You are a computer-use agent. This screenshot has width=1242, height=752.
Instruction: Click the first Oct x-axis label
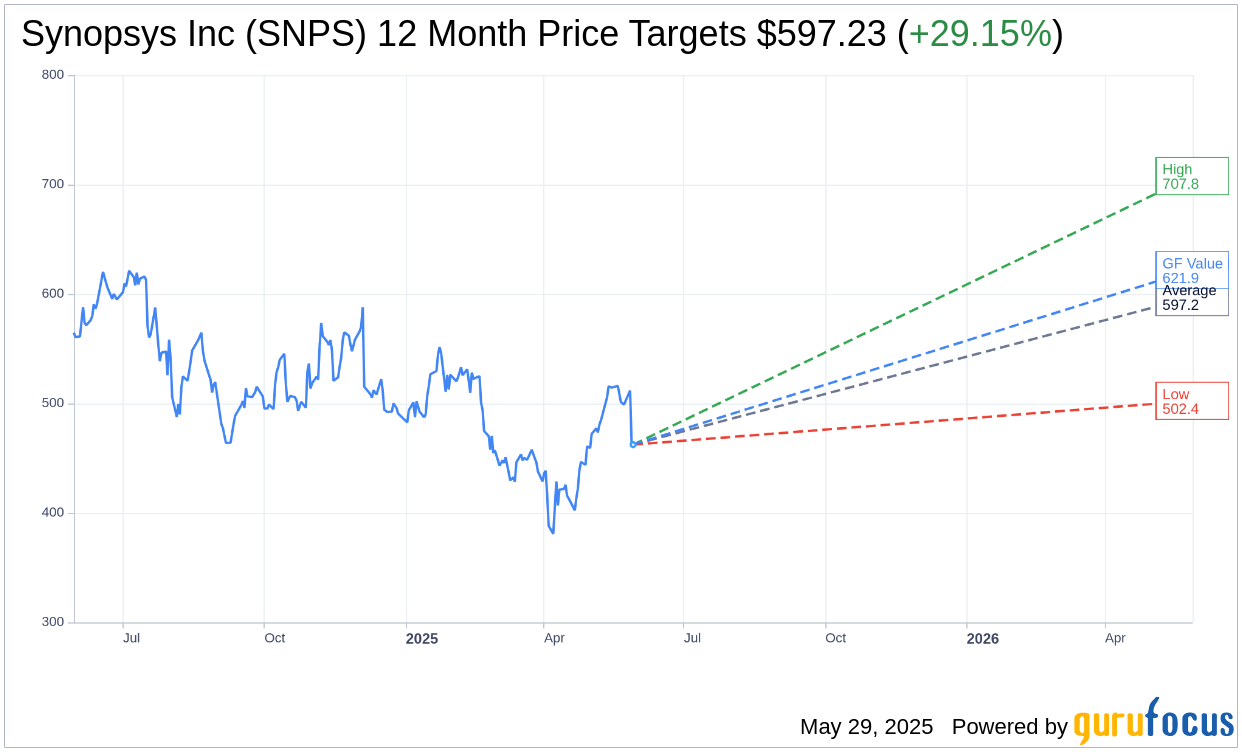tap(274, 638)
